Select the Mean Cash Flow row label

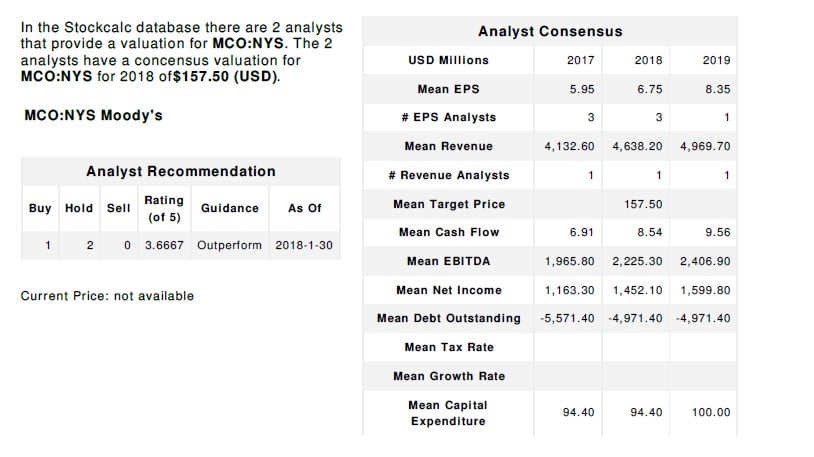click(448, 232)
